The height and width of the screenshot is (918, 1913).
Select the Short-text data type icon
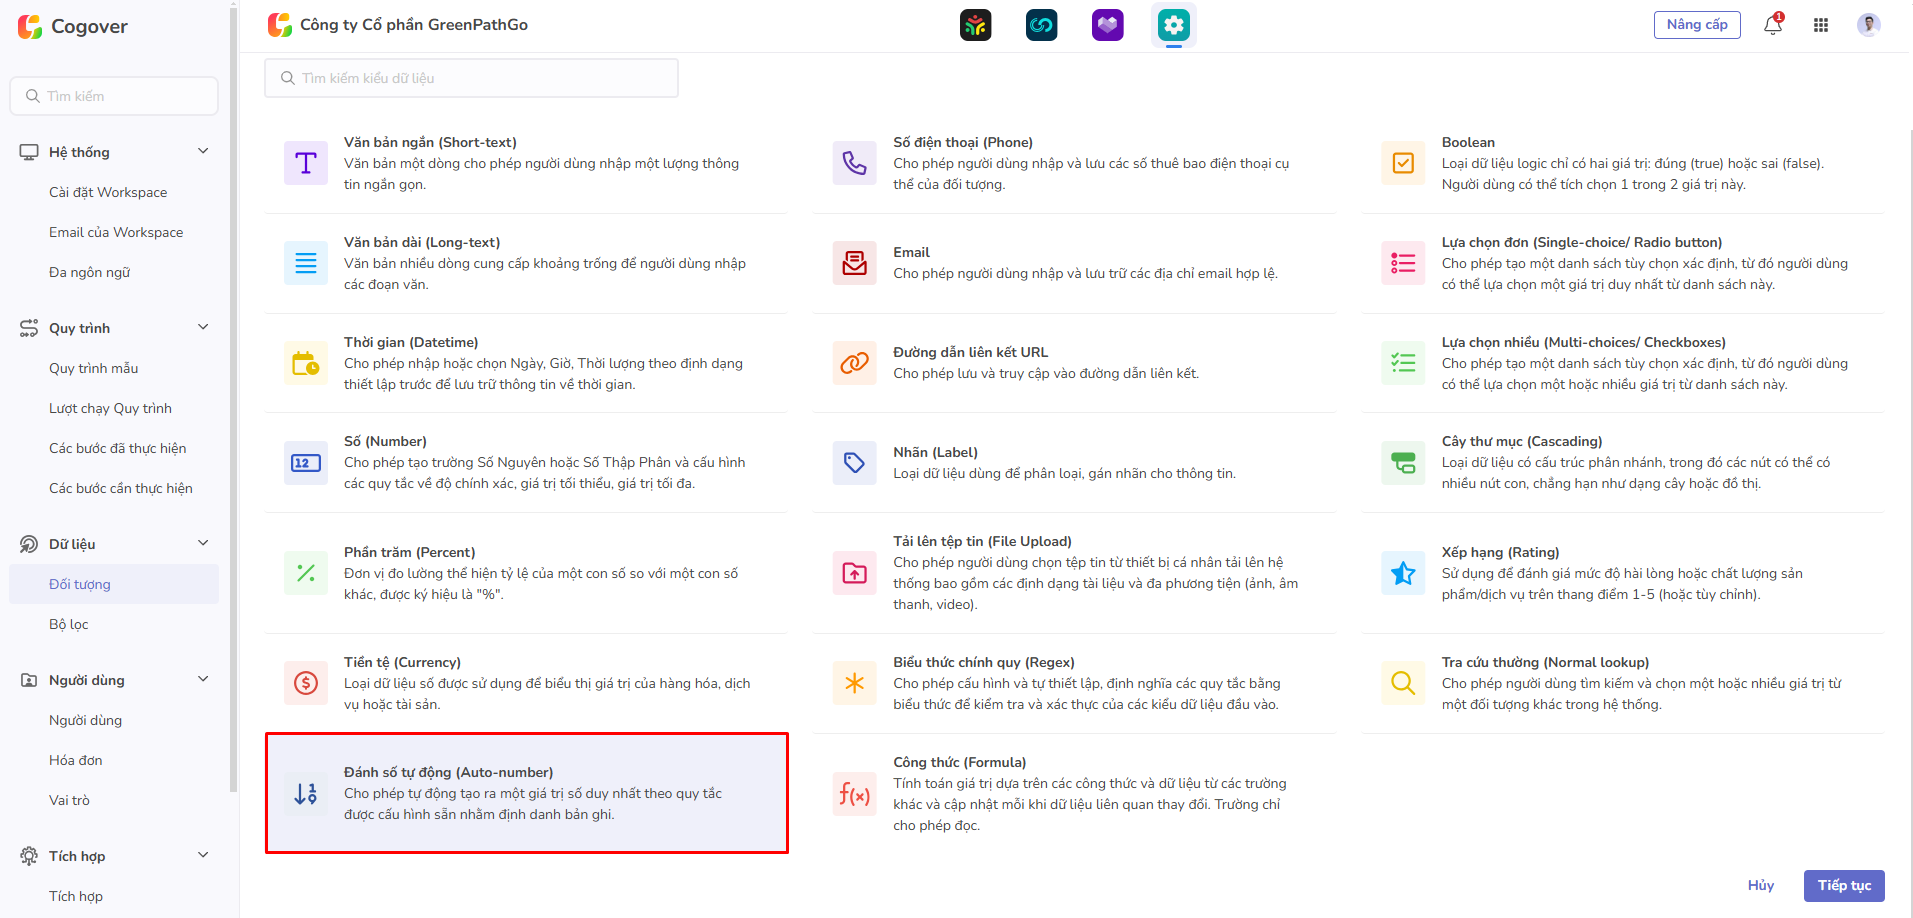[306, 163]
